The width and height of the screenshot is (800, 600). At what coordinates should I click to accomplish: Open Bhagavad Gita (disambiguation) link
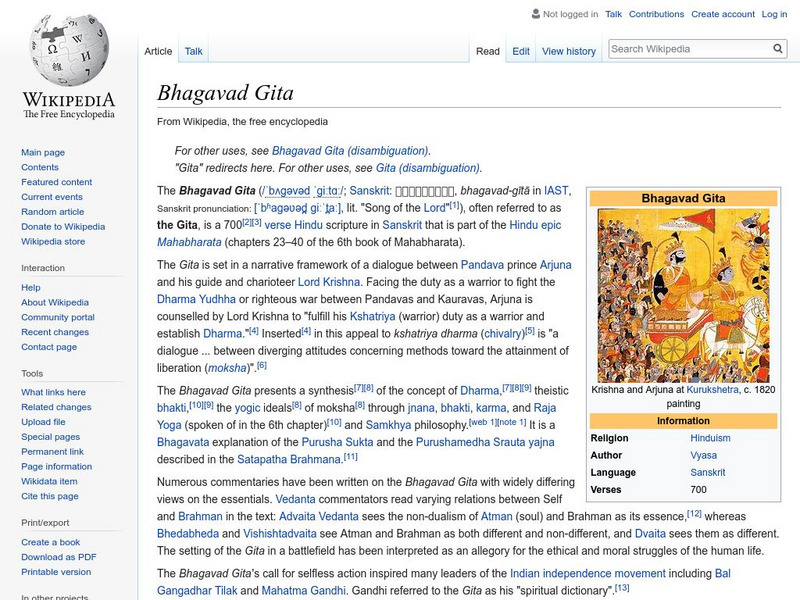pyautogui.click(x=350, y=151)
